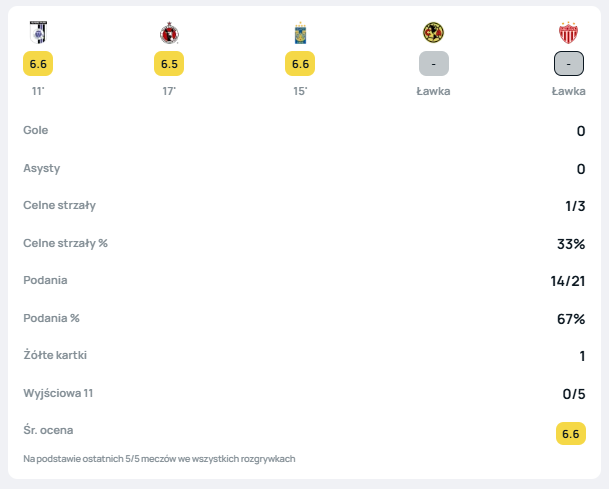Click the Żółte kartki row label
This screenshot has height=489, width=609.
[54, 355]
